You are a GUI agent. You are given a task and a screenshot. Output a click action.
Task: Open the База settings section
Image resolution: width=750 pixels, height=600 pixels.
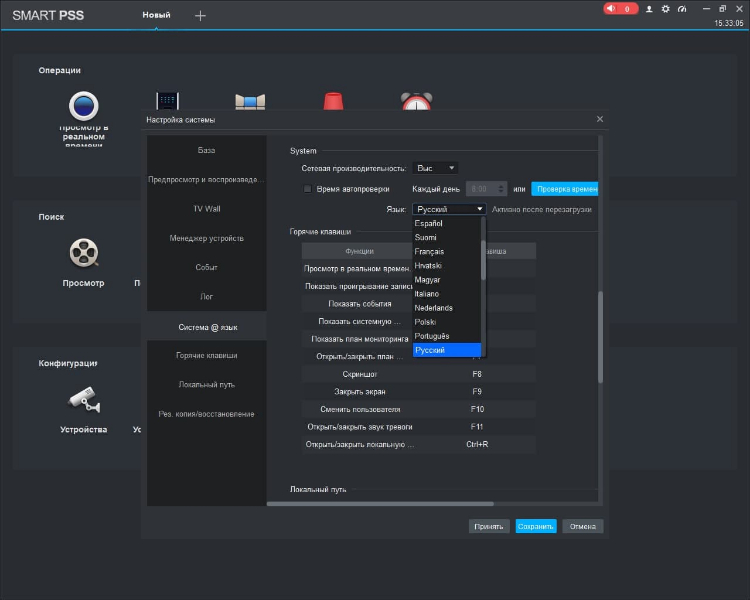point(207,150)
